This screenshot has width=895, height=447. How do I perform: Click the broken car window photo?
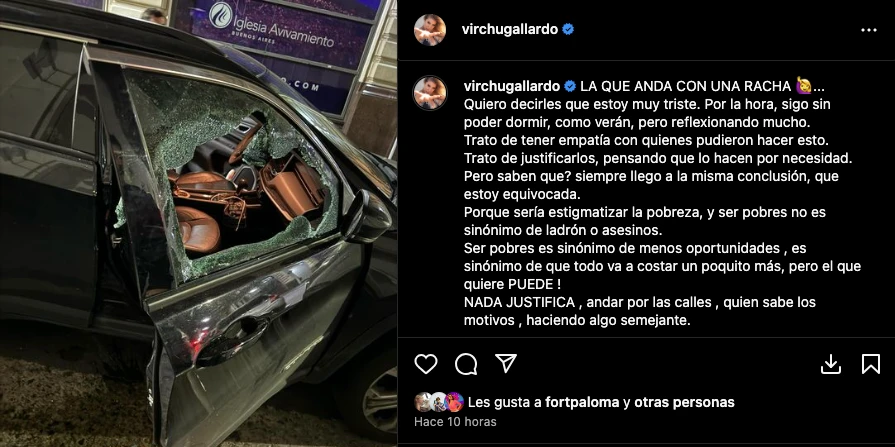(199, 223)
